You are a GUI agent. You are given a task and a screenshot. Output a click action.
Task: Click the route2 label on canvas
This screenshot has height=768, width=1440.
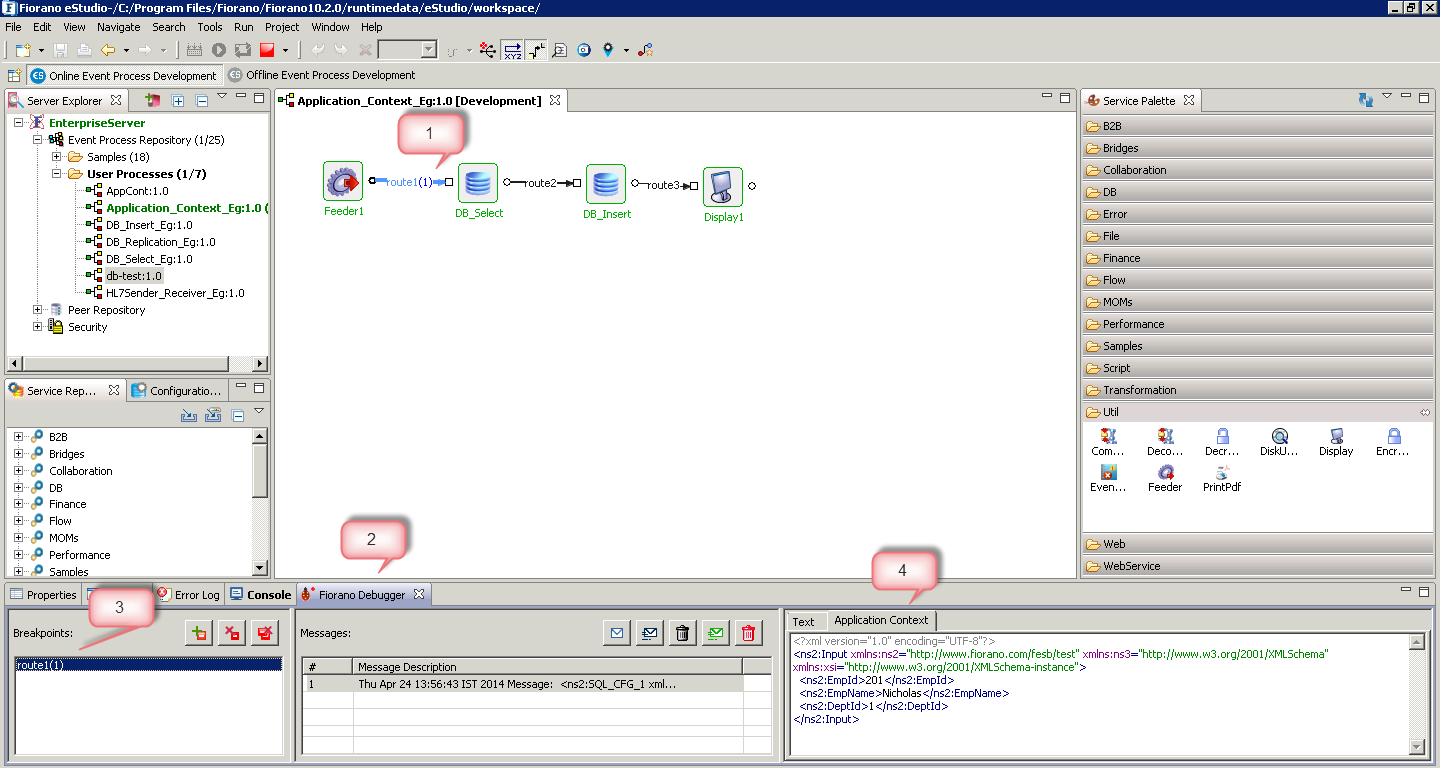(540, 183)
